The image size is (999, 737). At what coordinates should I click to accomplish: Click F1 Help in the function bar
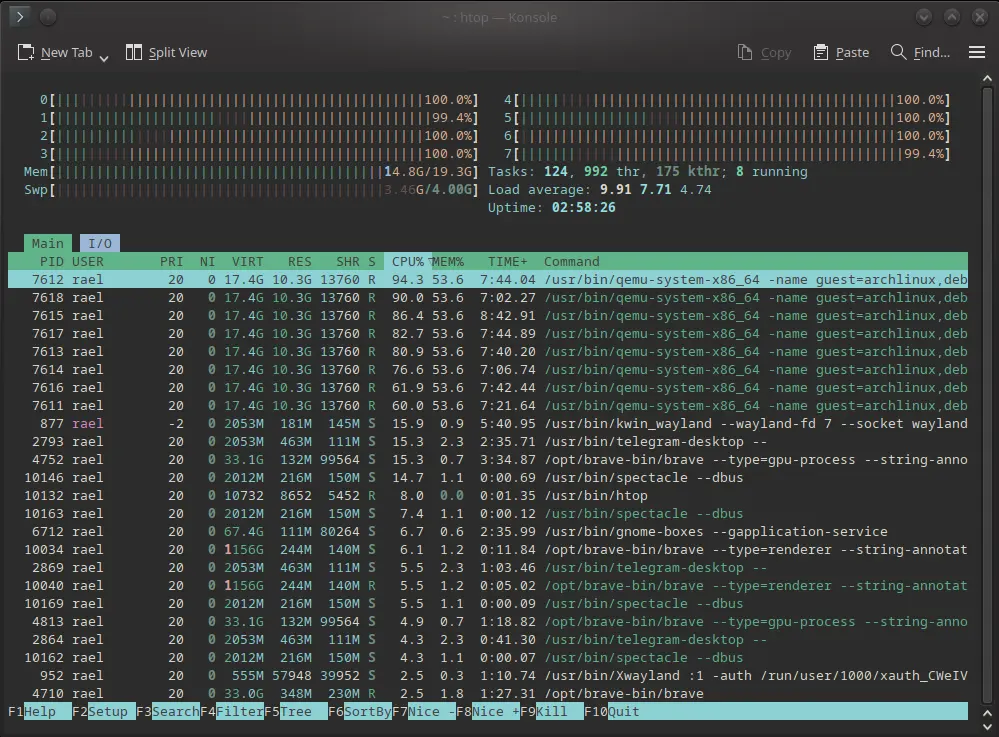[40, 712]
